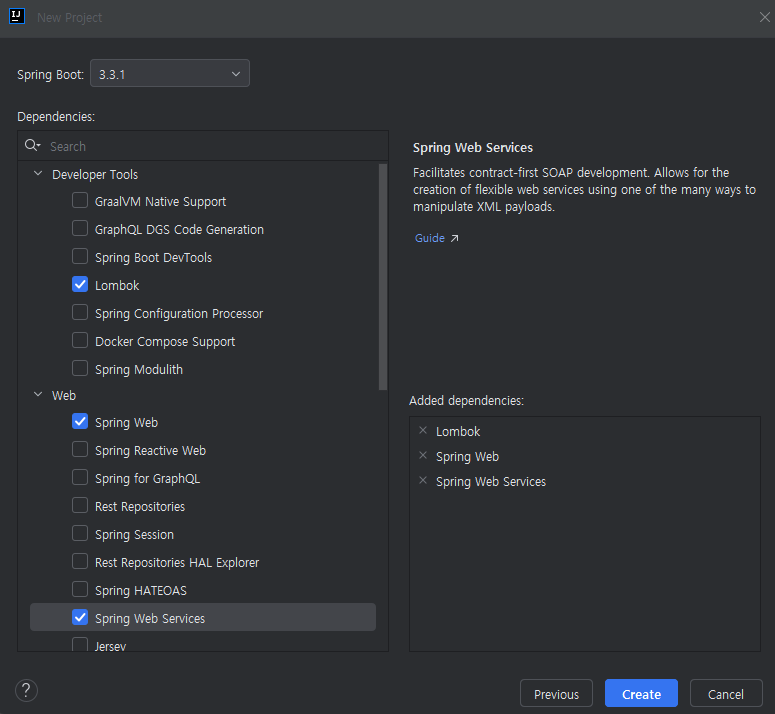The image size is (775, 714).
Task: Collapse the Developer Tools group
Action: coord(38,173)
